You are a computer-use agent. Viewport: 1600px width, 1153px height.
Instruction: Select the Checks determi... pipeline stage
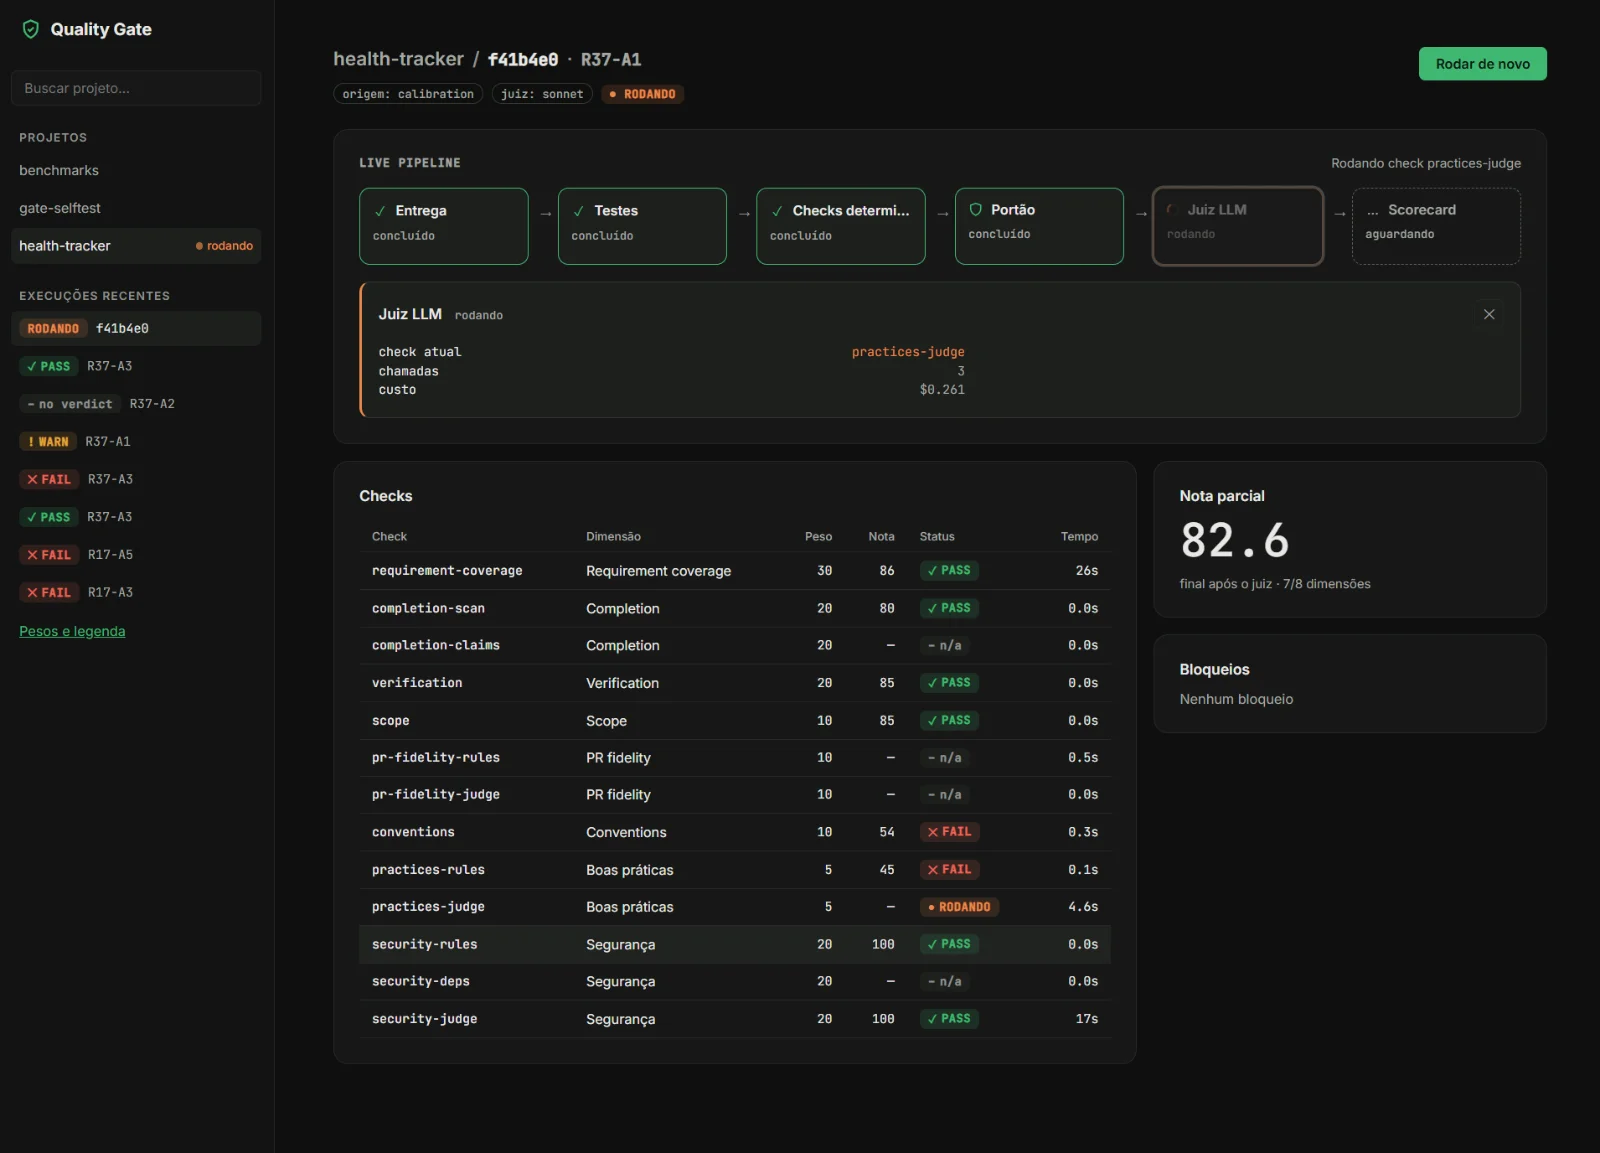point(840,226)
